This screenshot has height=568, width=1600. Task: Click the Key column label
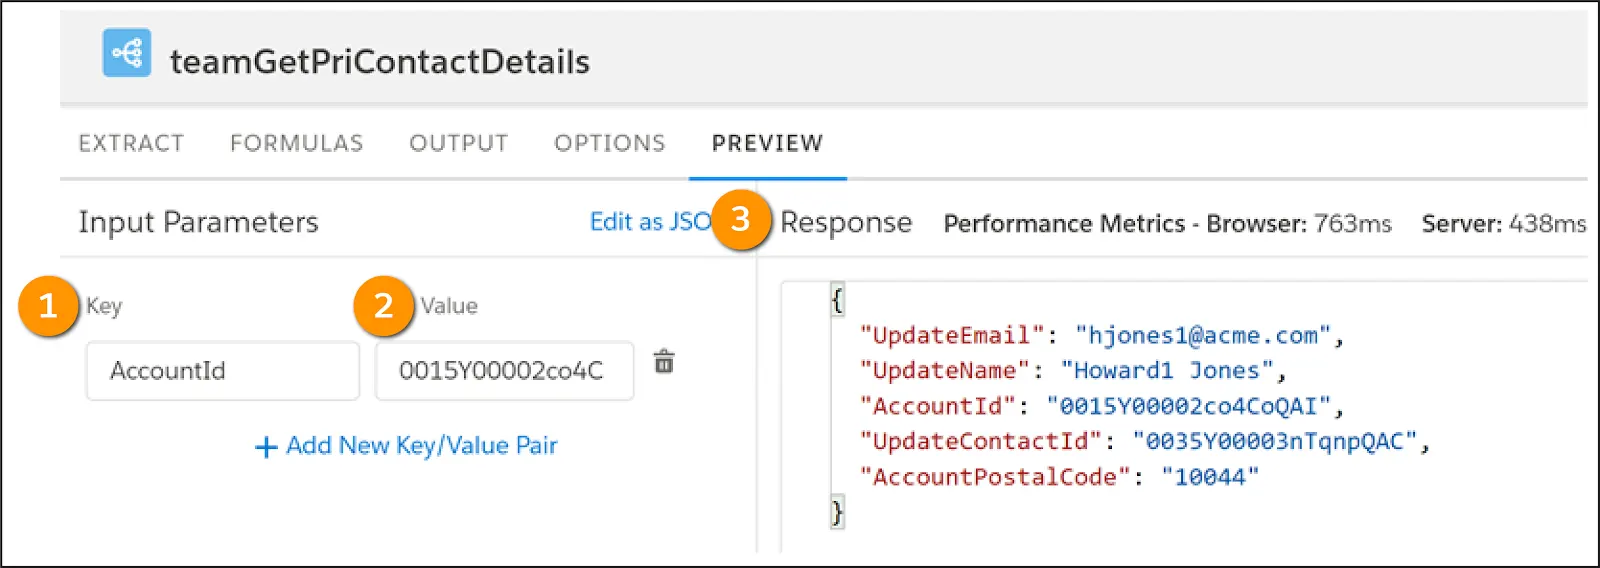(104, 306)
